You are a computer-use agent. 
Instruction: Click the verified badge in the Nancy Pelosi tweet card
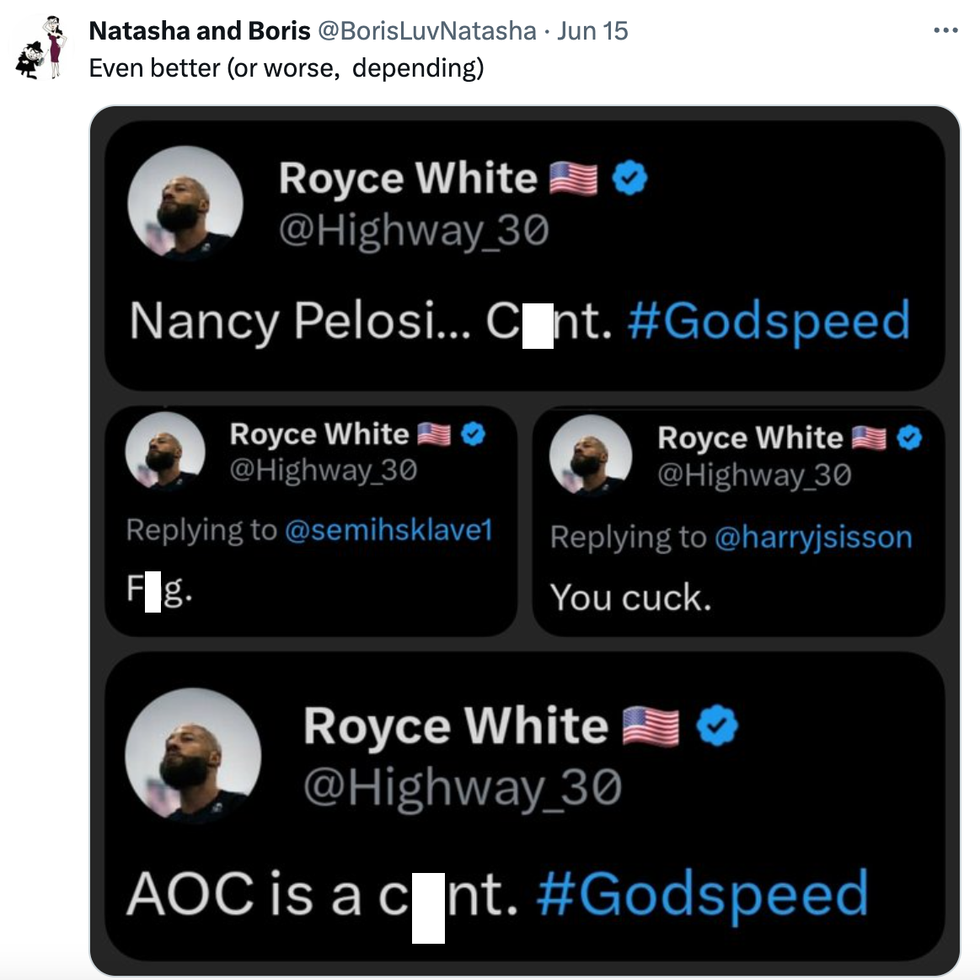click(630, 179)
